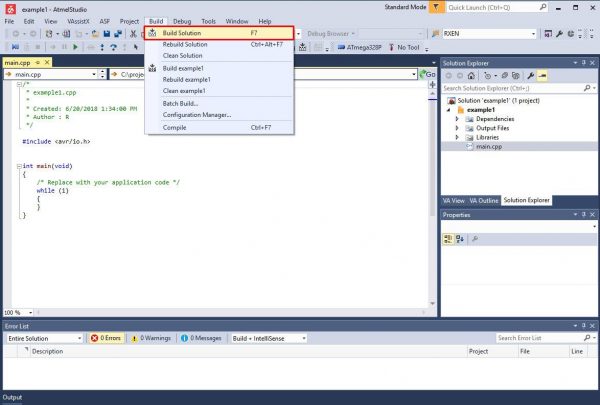Select Build example1 menu entry
600x405 pixels.
click(x=219, y=68)
